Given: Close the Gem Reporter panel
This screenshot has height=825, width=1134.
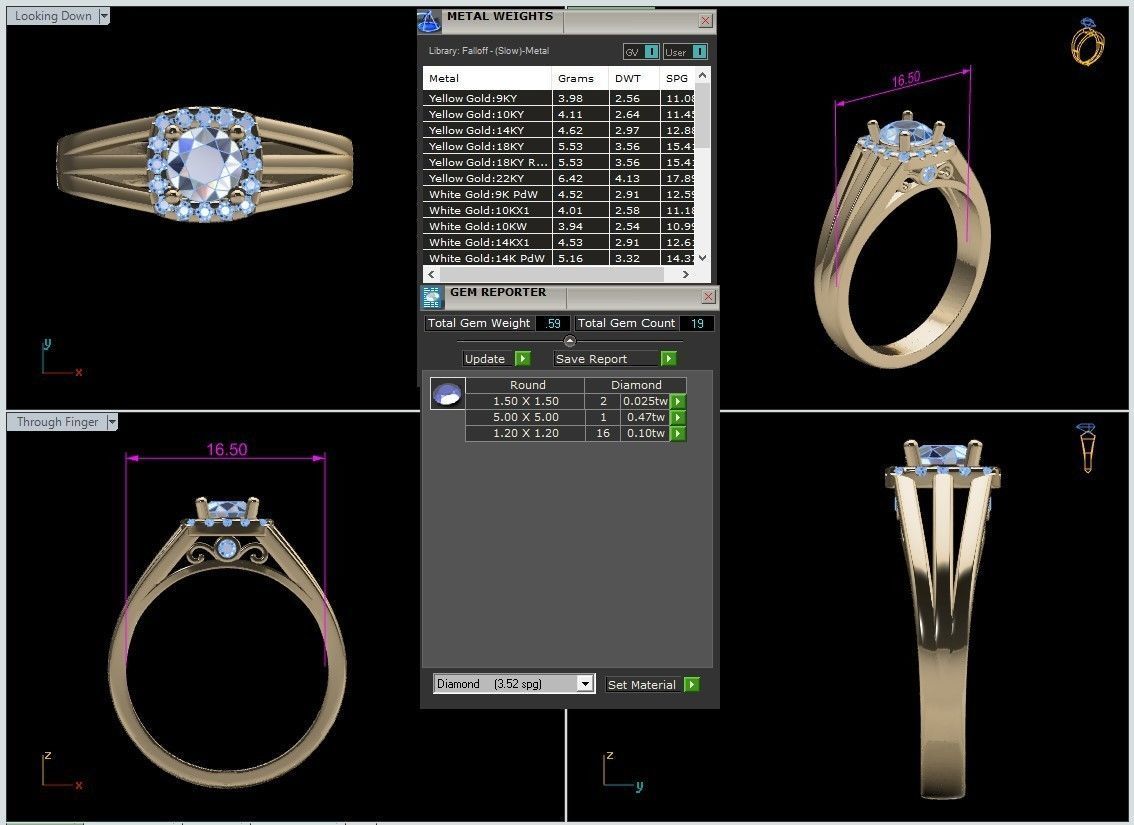Looking at the screenshot, I should [708, 296].
